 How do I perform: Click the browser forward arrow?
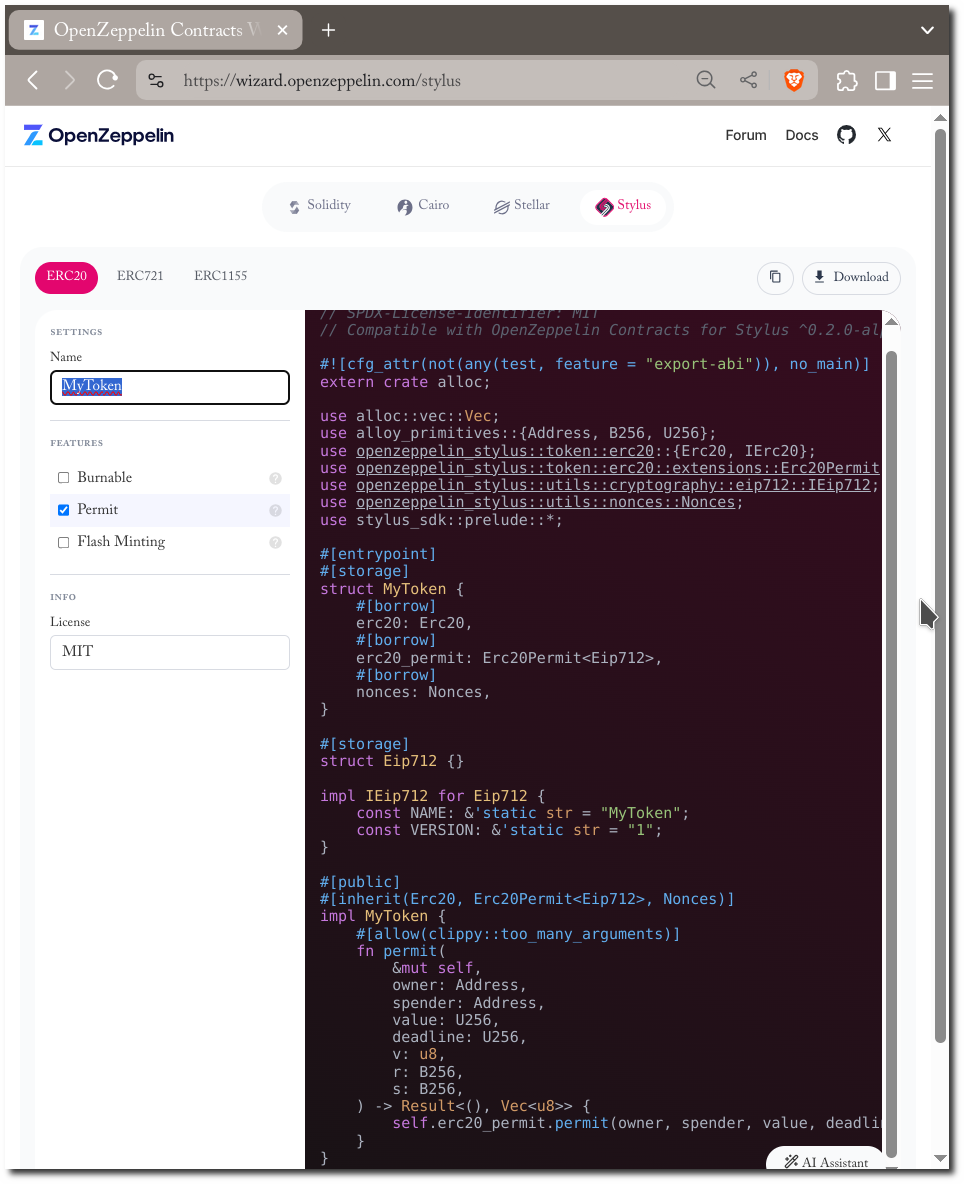click(69, 80)
